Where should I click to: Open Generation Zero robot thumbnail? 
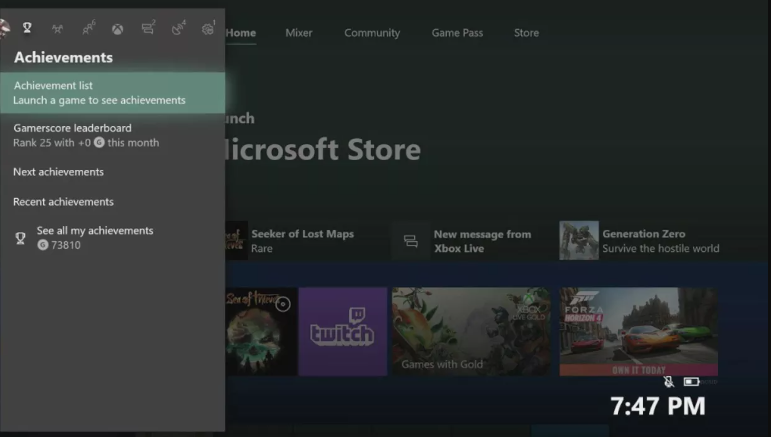579,240
